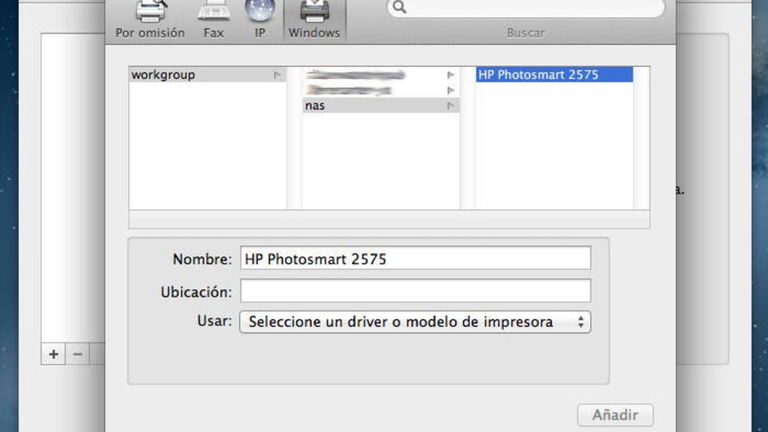Image resolution: width=768 pixels, height=432 pixels.
Task: Click the search magnifier icon
Action: point(400,7)
